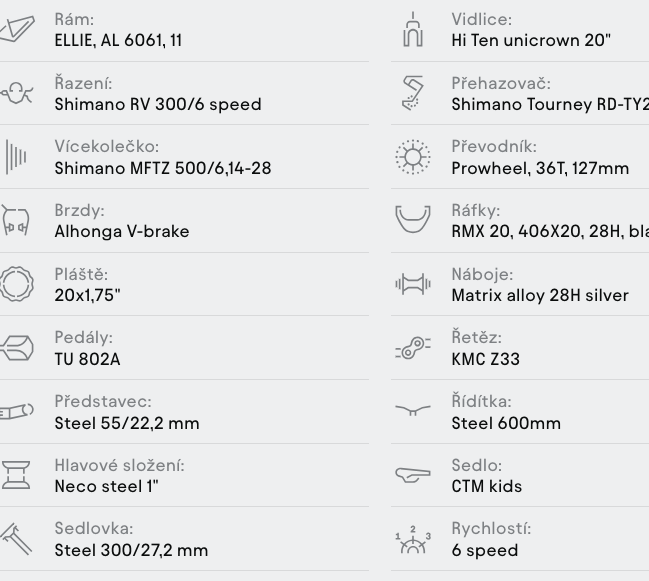Click the fork icon beside Vidlice
This screenshot has height=581, width=649.
point(413,29)
